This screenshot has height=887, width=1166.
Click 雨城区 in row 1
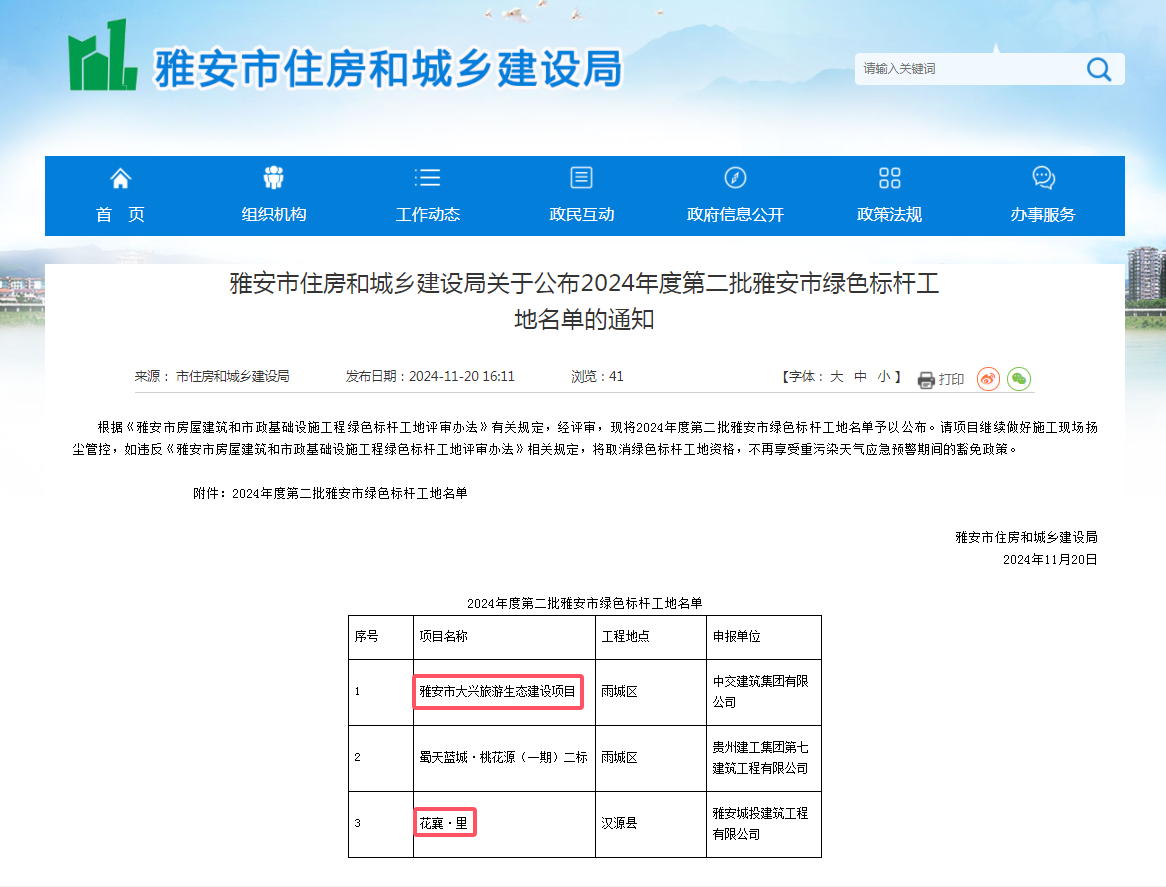point(619,692)
